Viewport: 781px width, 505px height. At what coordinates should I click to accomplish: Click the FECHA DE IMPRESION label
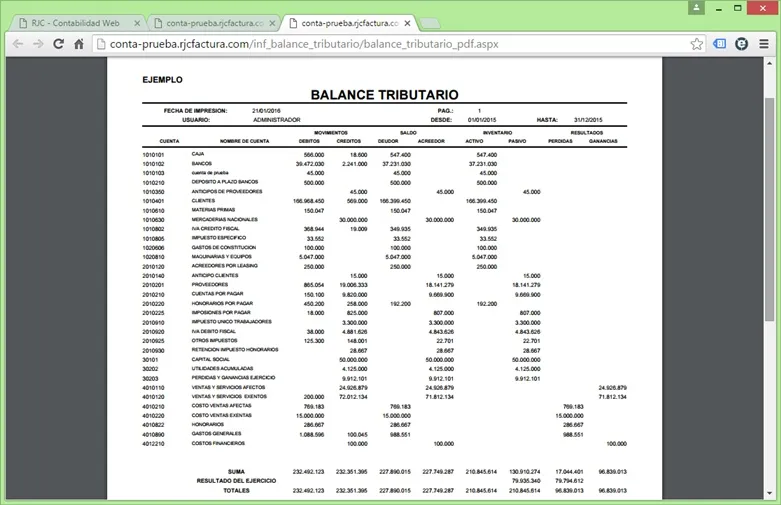pyautogui.click(x=195, y=111)
